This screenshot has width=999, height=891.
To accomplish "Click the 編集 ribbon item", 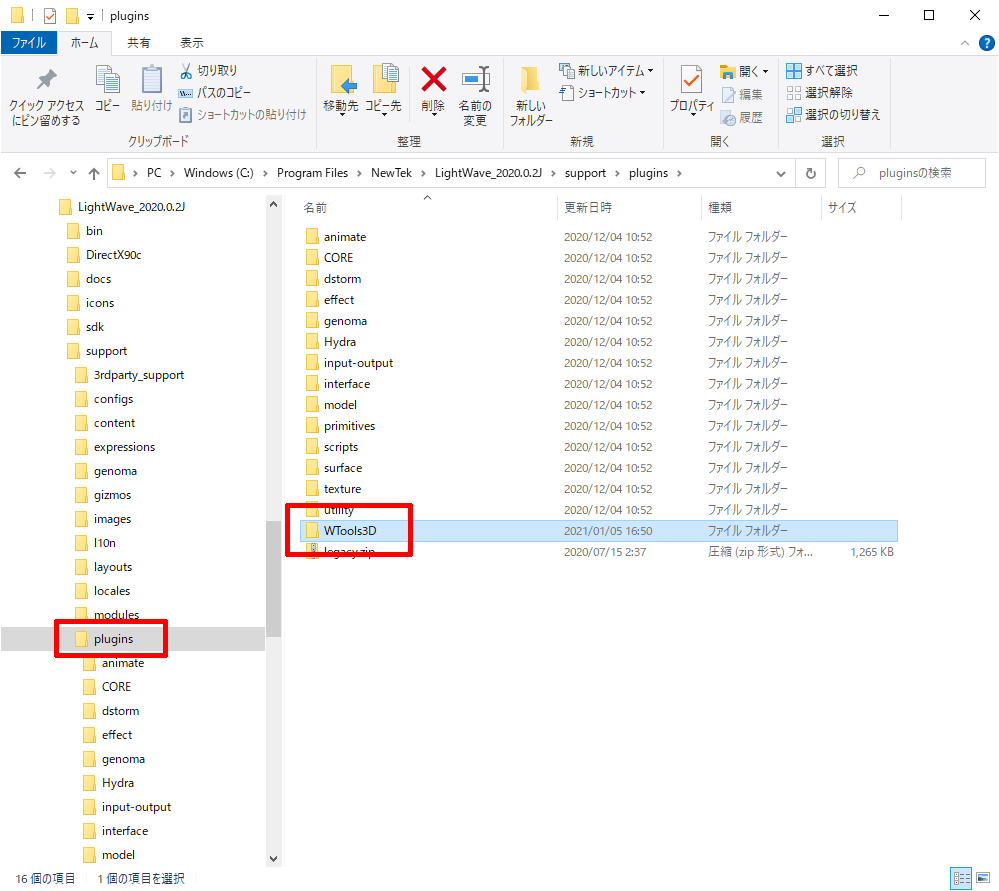I will tap(742, 95).
